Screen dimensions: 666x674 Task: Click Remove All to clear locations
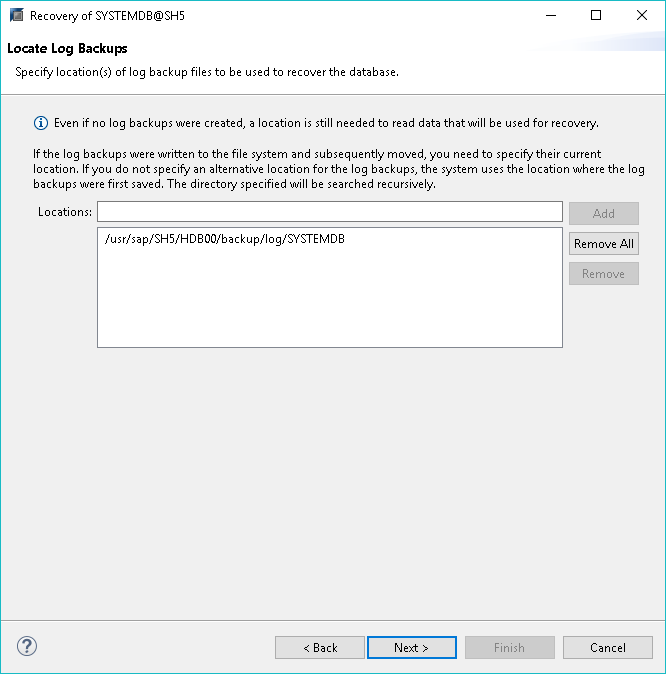(x=603, y=244)
